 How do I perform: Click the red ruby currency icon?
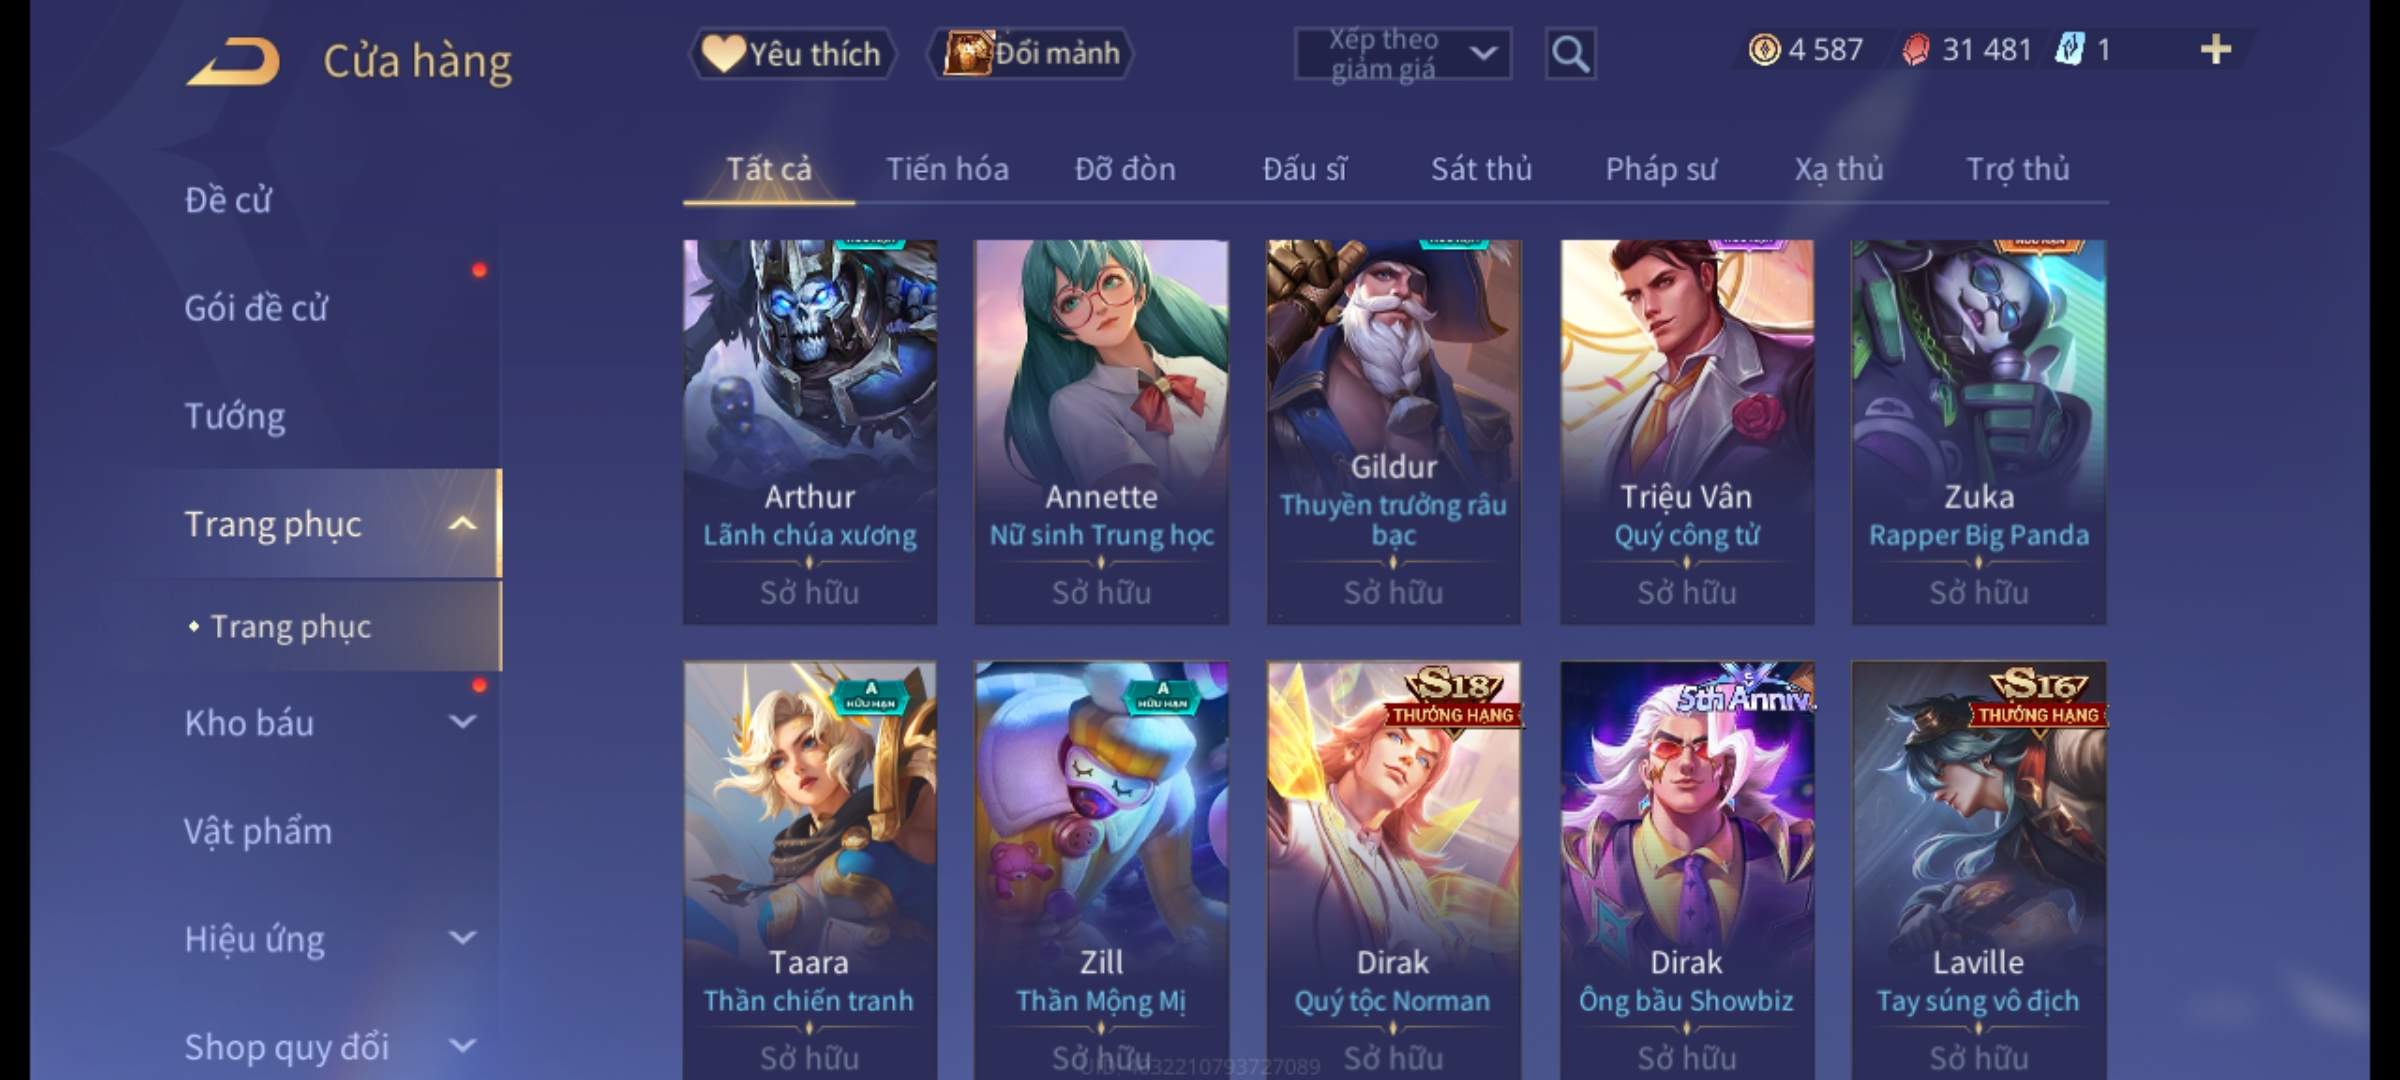(1916, 49)
